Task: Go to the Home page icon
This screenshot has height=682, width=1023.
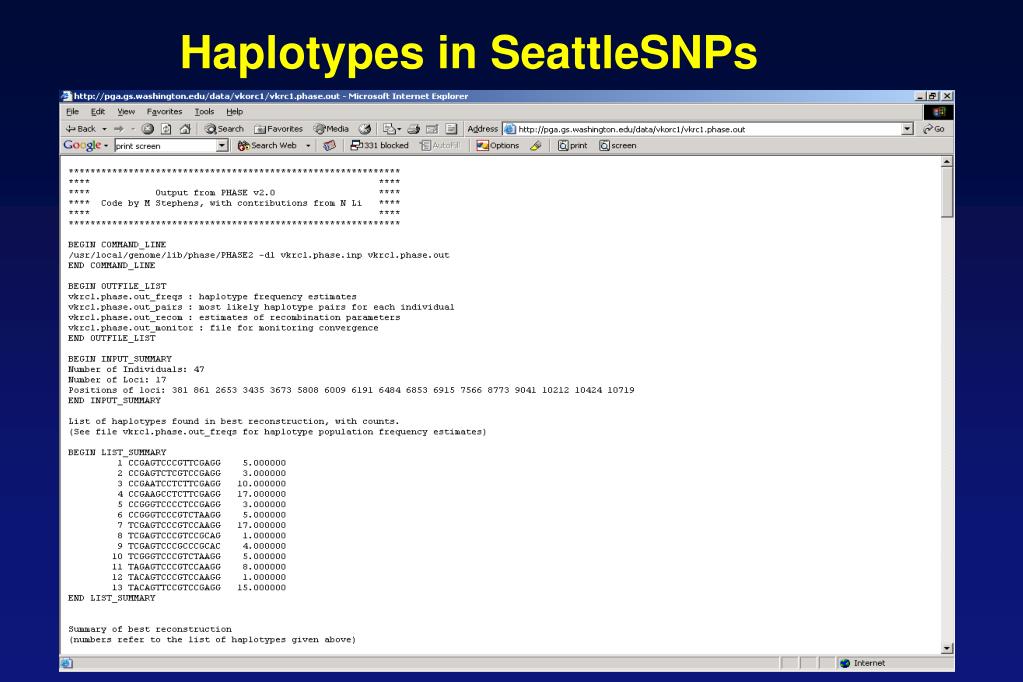Action: tap(185, 129)
